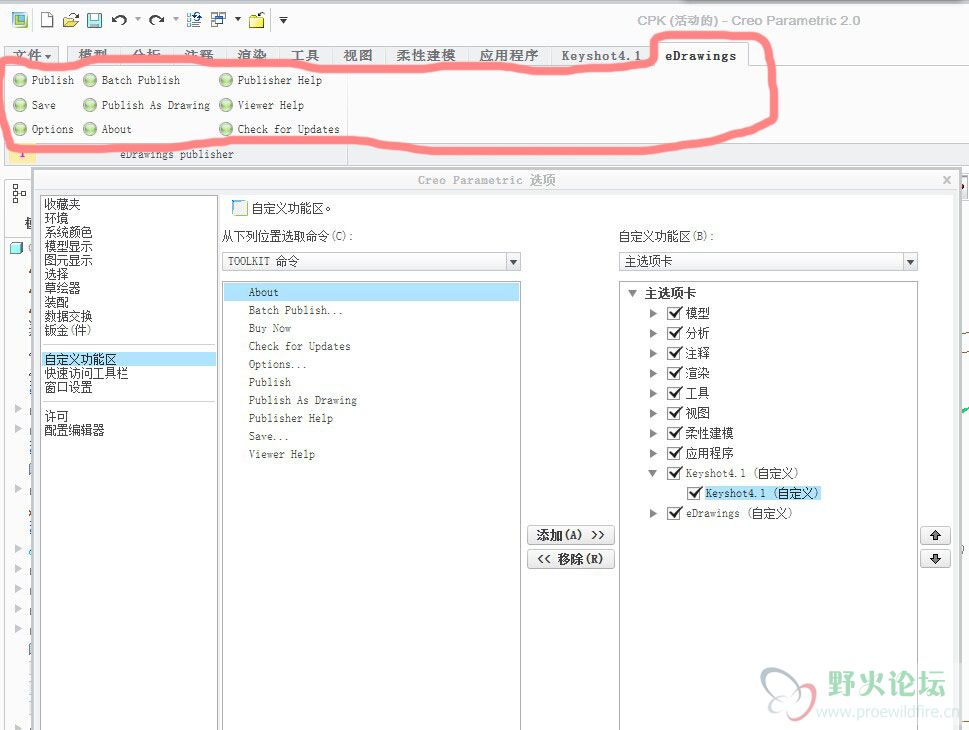Expand the 模型 tree node
969x730 pixels.
[x=653, y=313]
